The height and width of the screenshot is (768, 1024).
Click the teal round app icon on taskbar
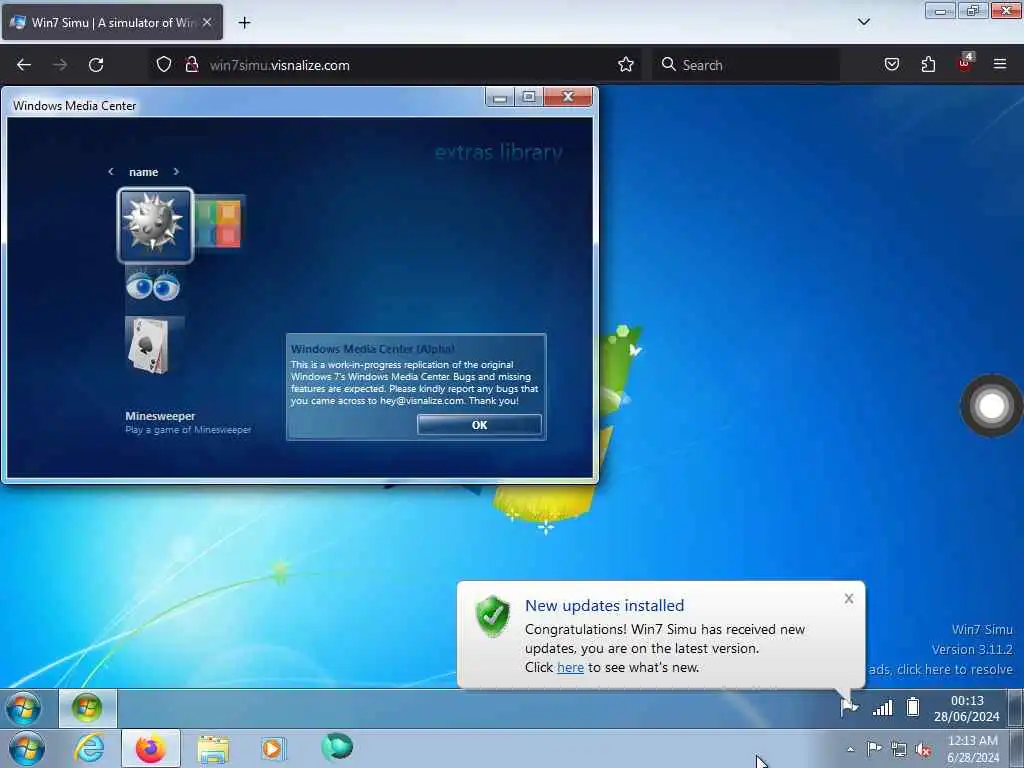click(337, 747)
